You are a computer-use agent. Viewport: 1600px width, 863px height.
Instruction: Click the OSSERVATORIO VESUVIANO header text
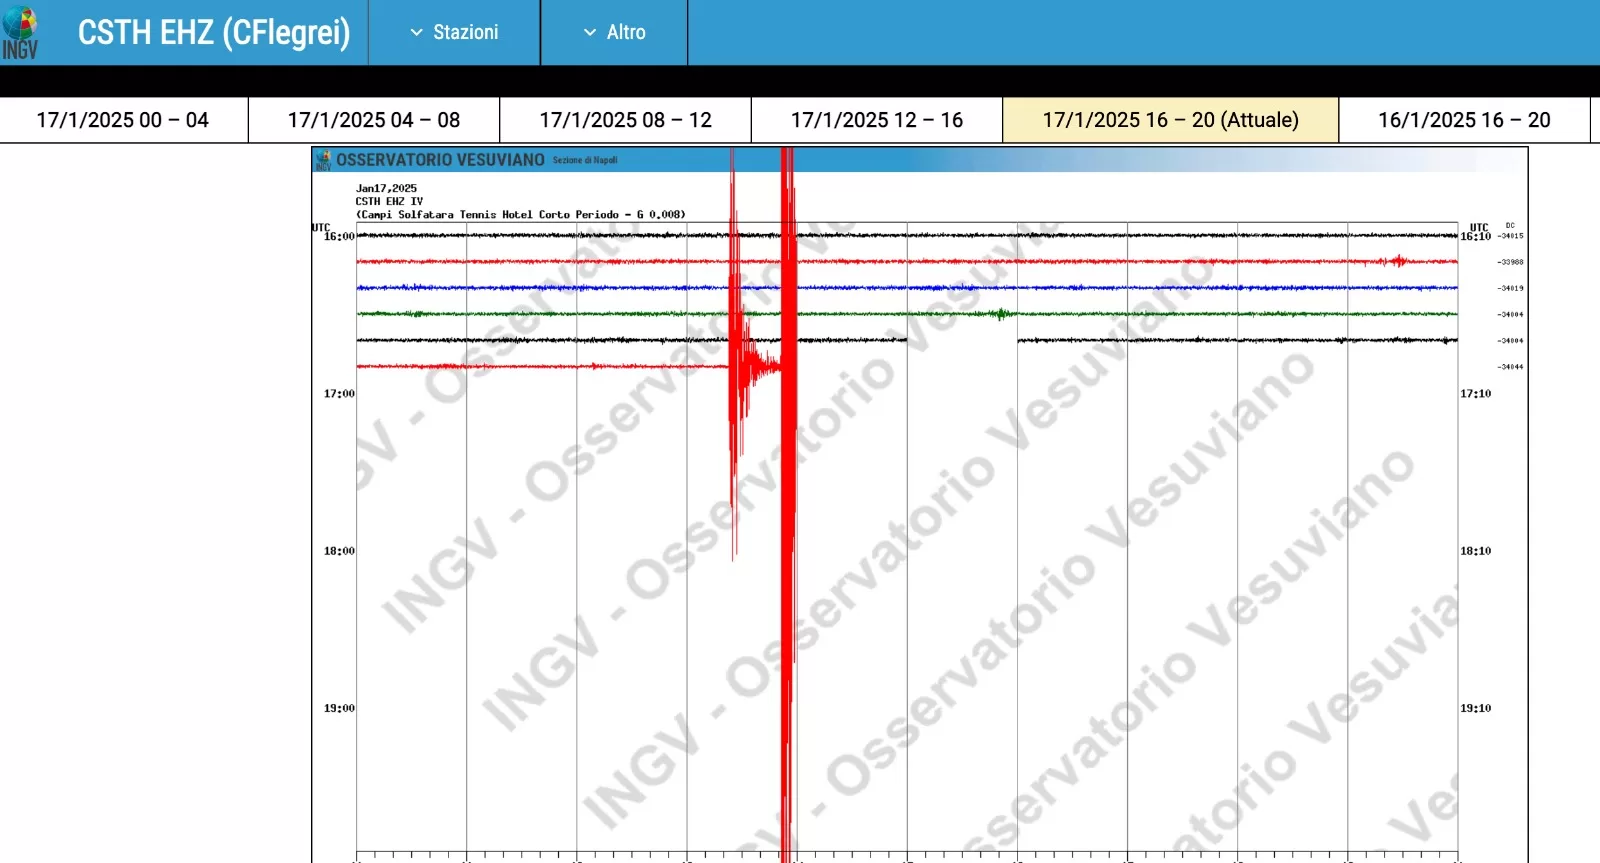coord(440,160)
